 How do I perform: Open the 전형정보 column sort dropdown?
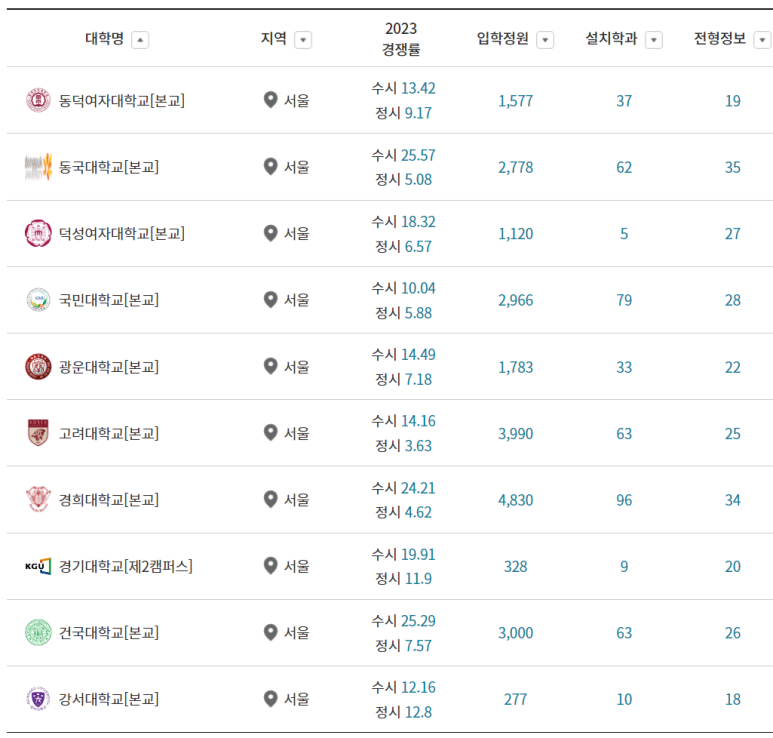point(762,39)
